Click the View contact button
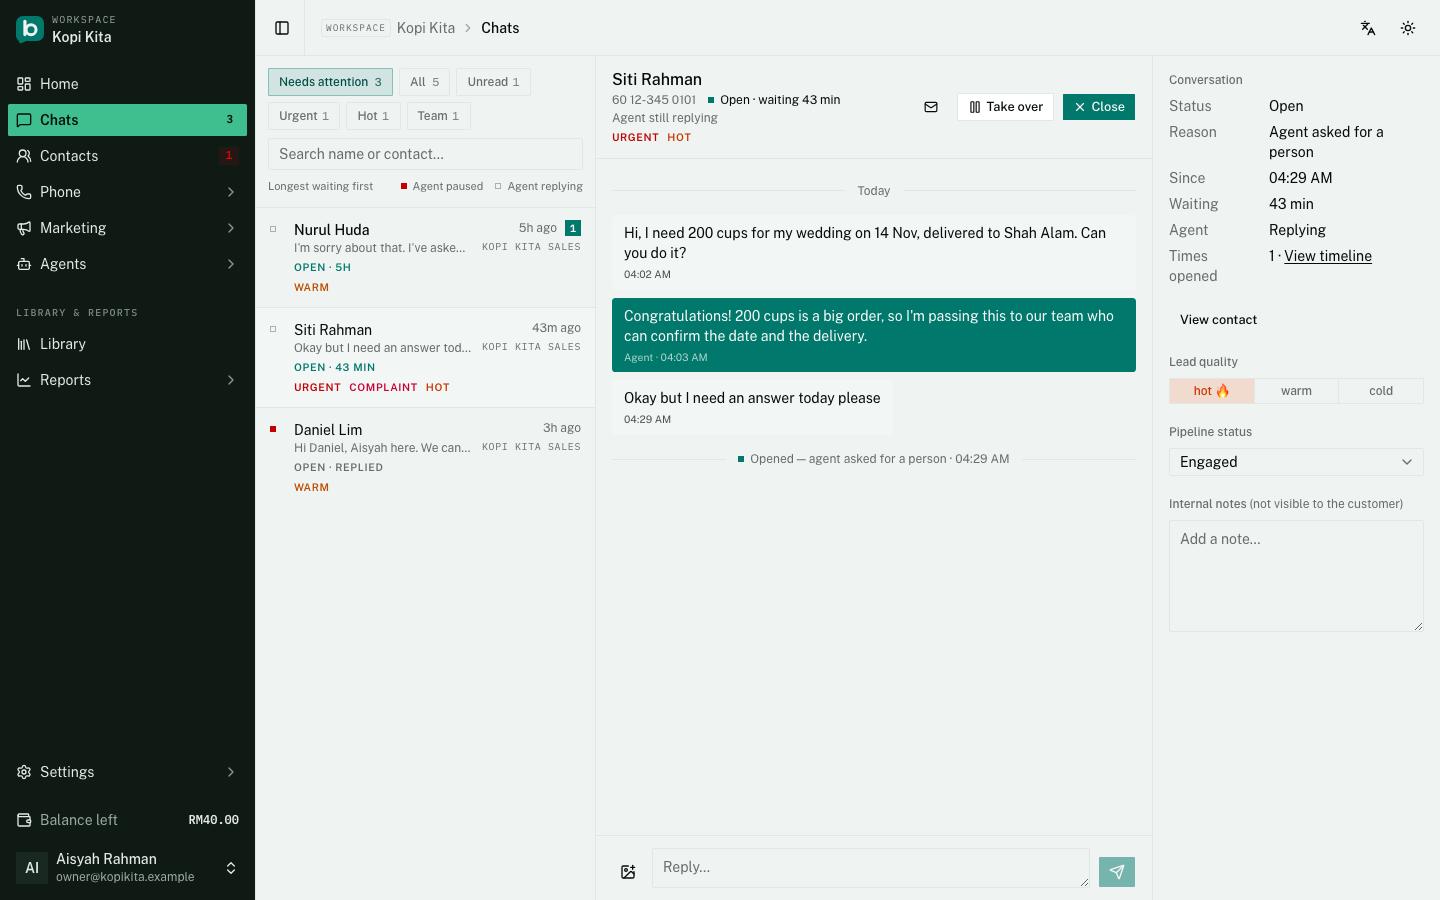This screenshot has width=1440, height=900. tap(1218, 320)
